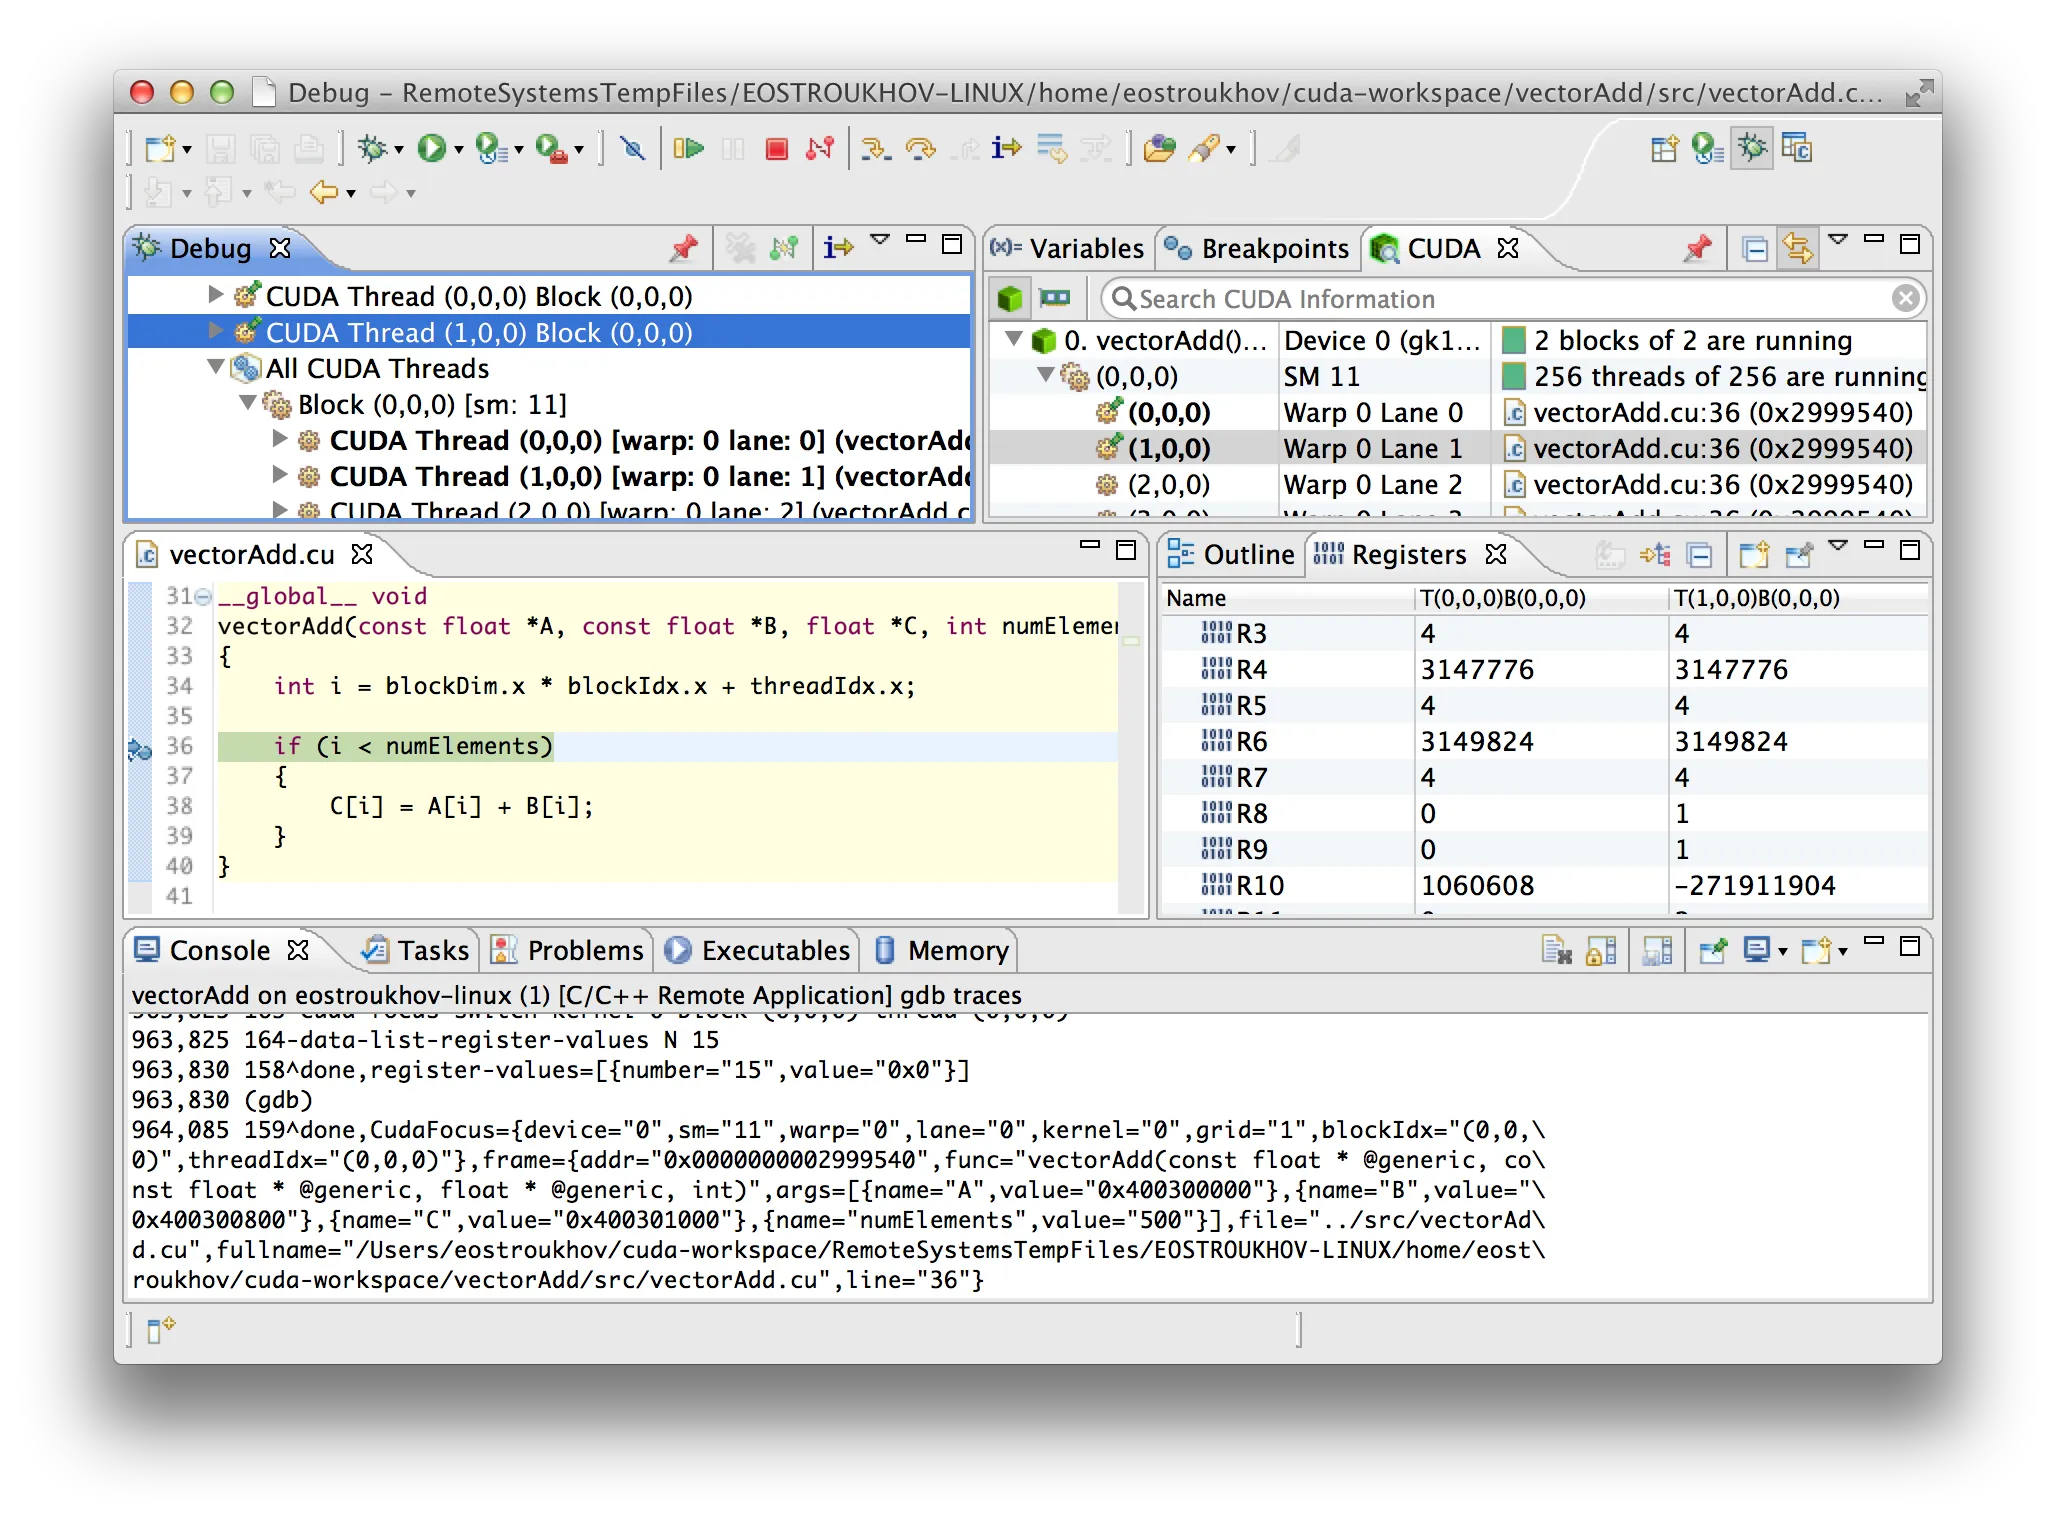This screenshot has width=2056, height=1522.
Task: Click the yellow Back navigation arrow
Action: [323, 191]
